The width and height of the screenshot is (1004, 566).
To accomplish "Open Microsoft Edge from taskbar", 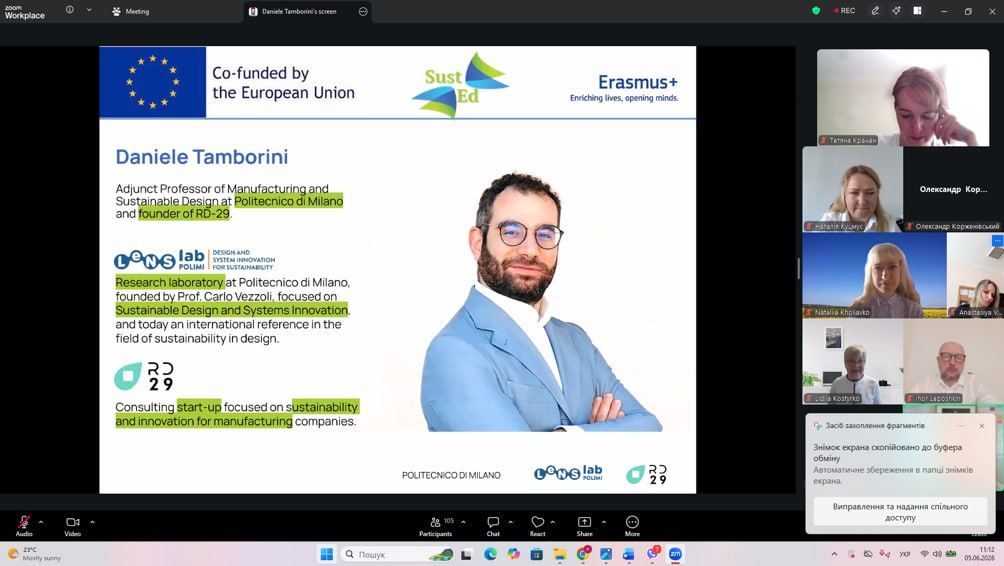I will click(490, 554).
